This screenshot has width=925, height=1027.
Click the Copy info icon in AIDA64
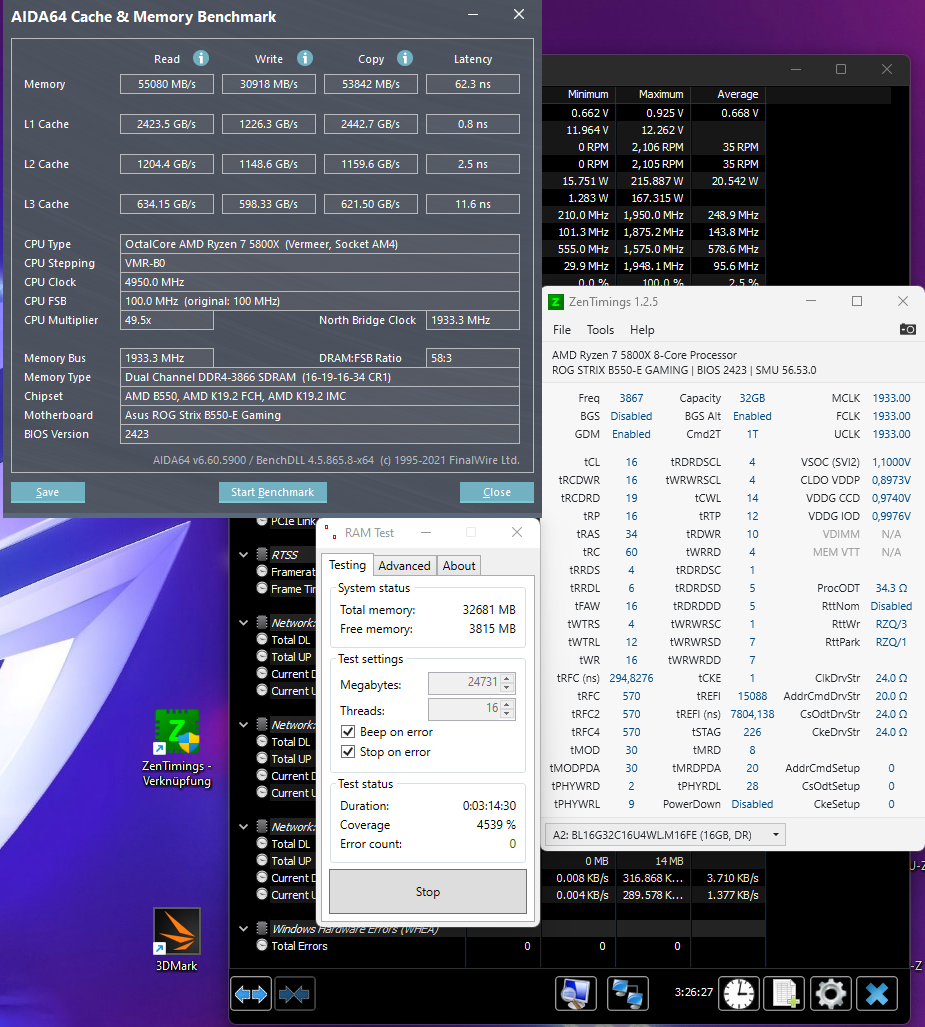tap(405, 58)
